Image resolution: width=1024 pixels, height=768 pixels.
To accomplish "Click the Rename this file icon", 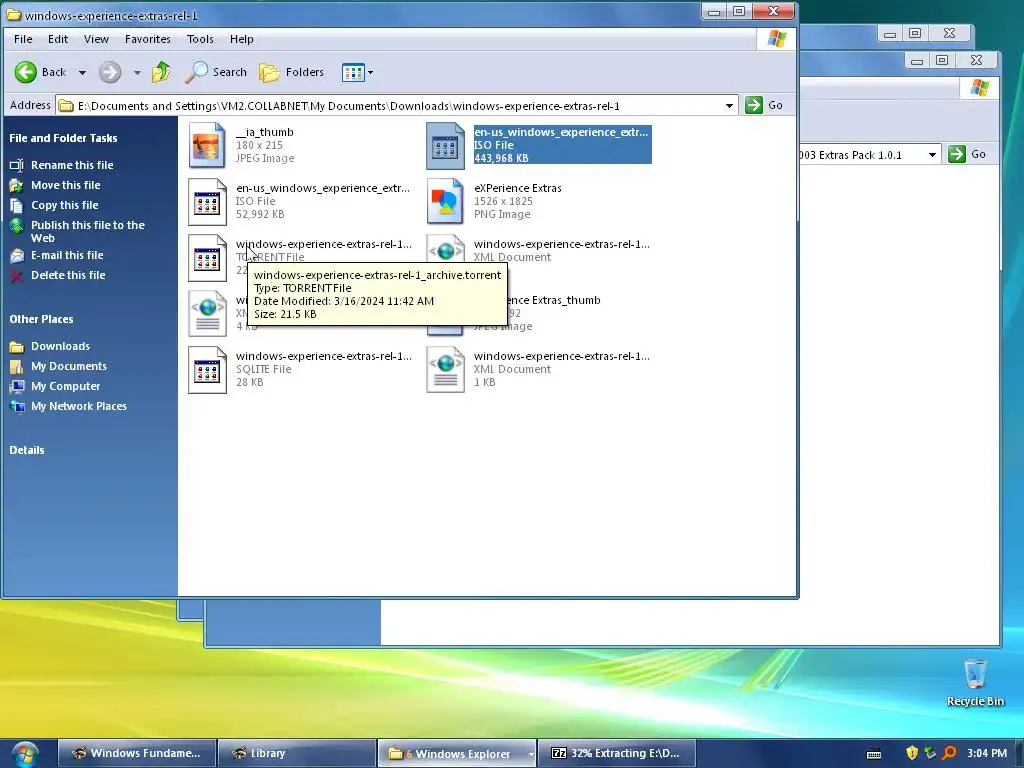I will point(17,165).
